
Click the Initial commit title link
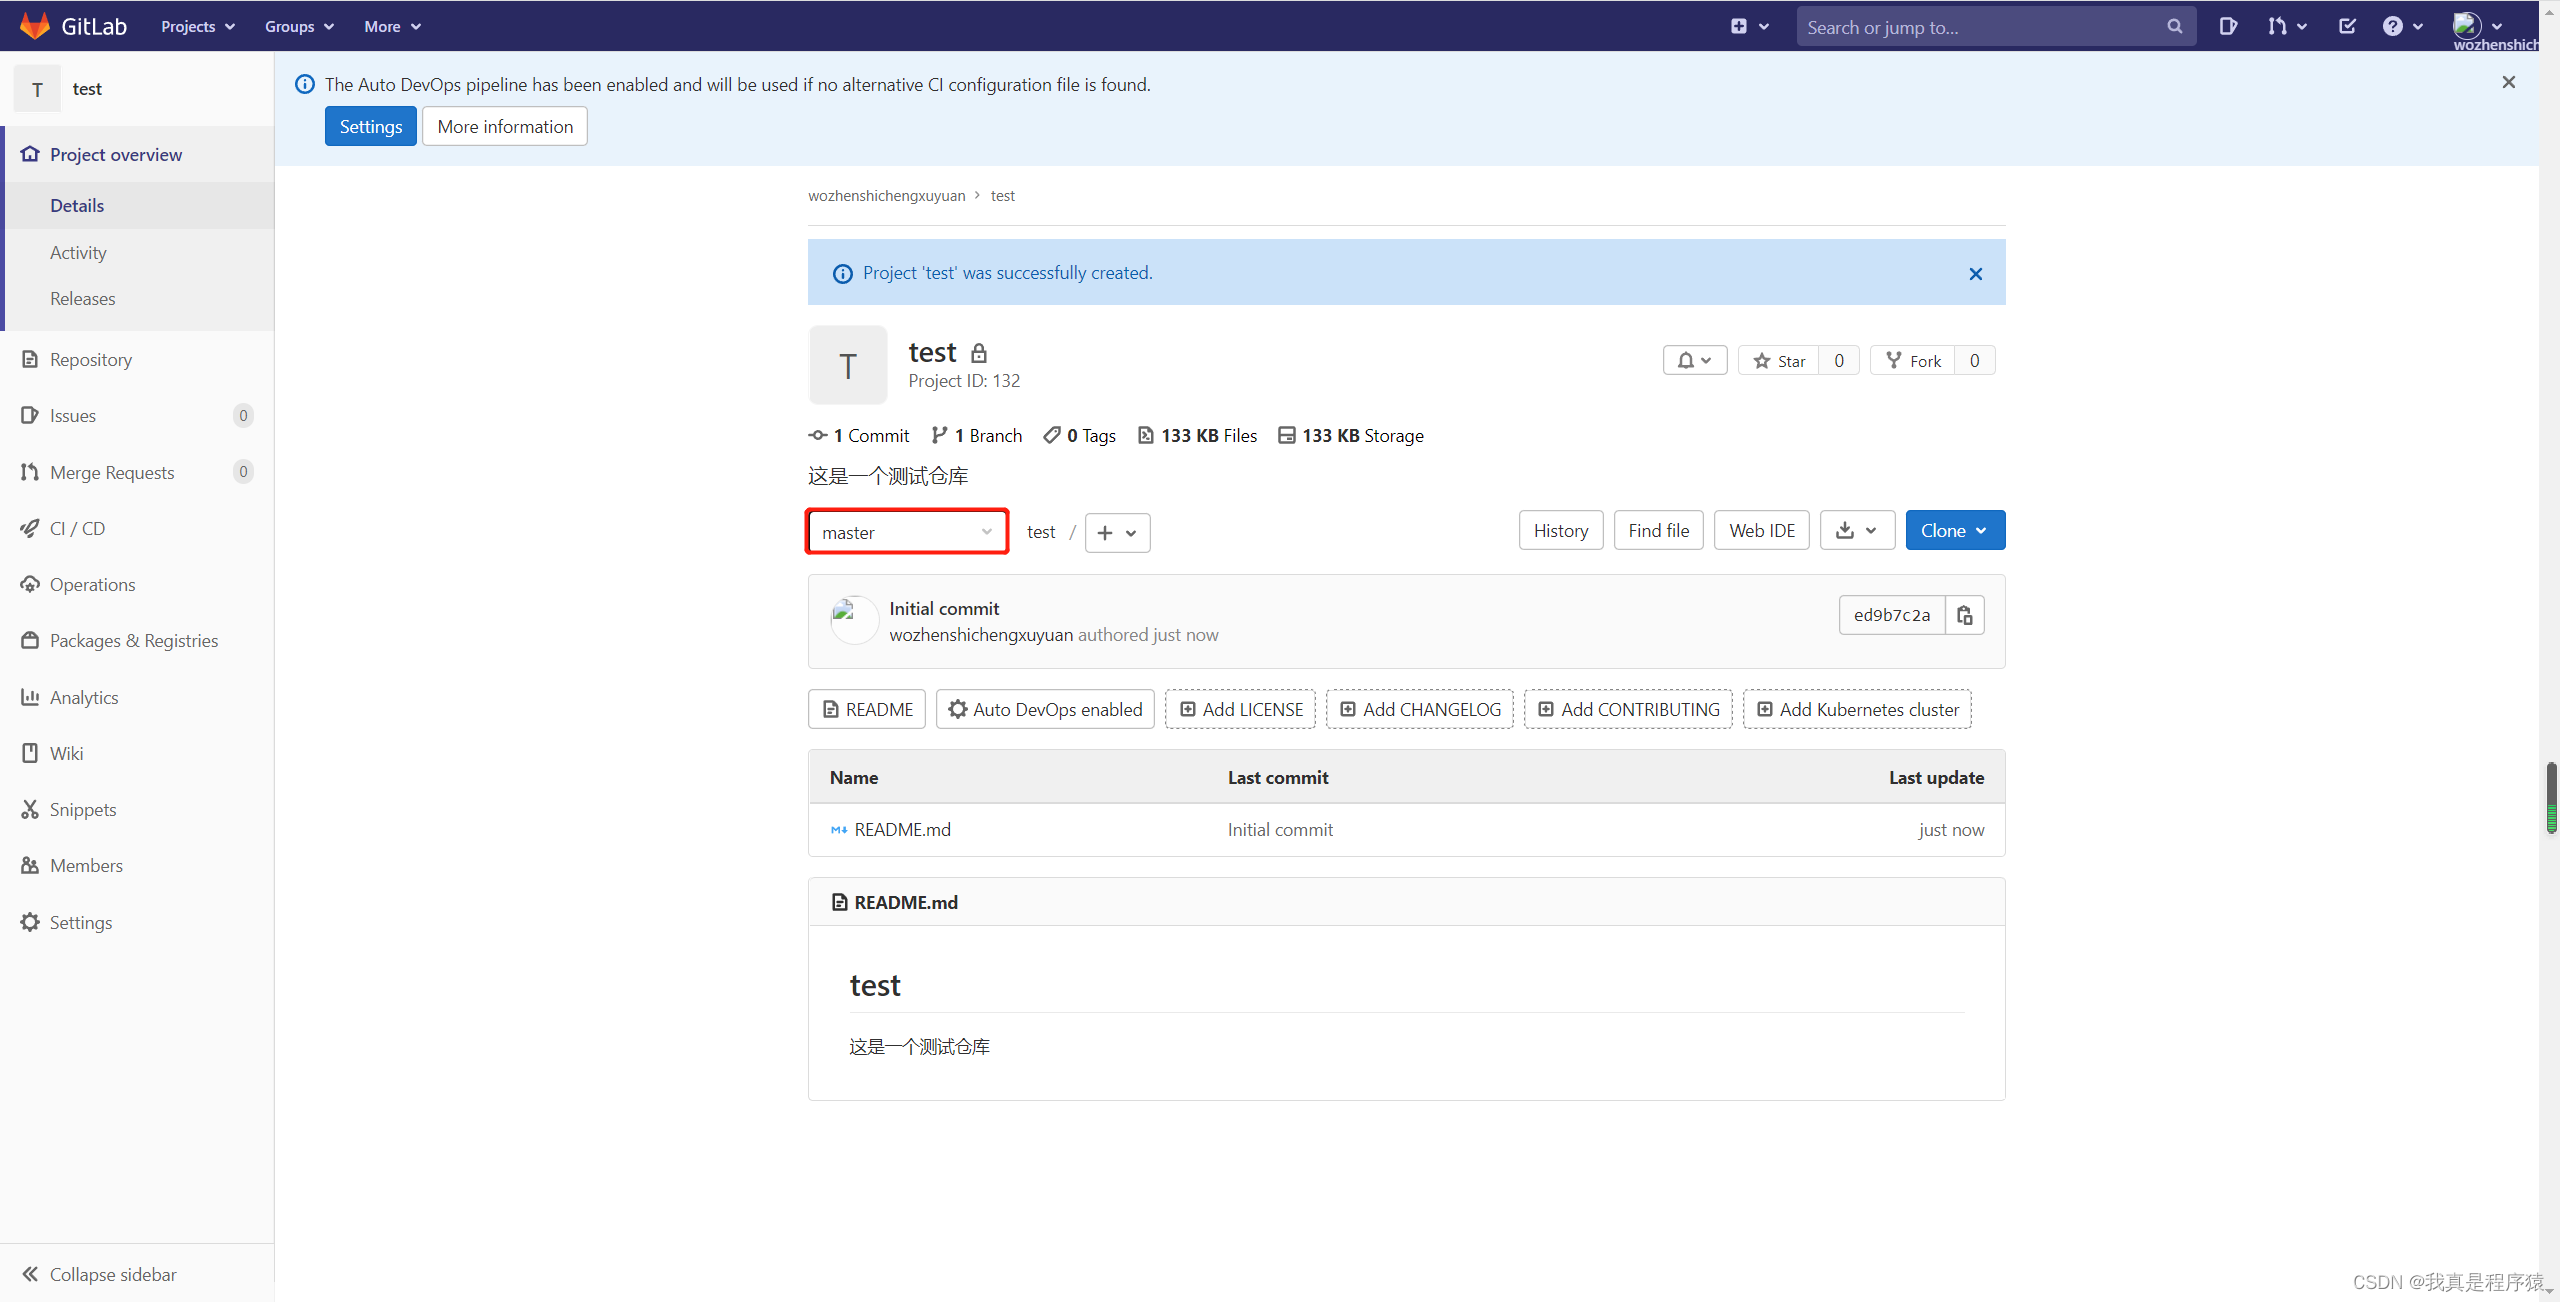(944, 608)
